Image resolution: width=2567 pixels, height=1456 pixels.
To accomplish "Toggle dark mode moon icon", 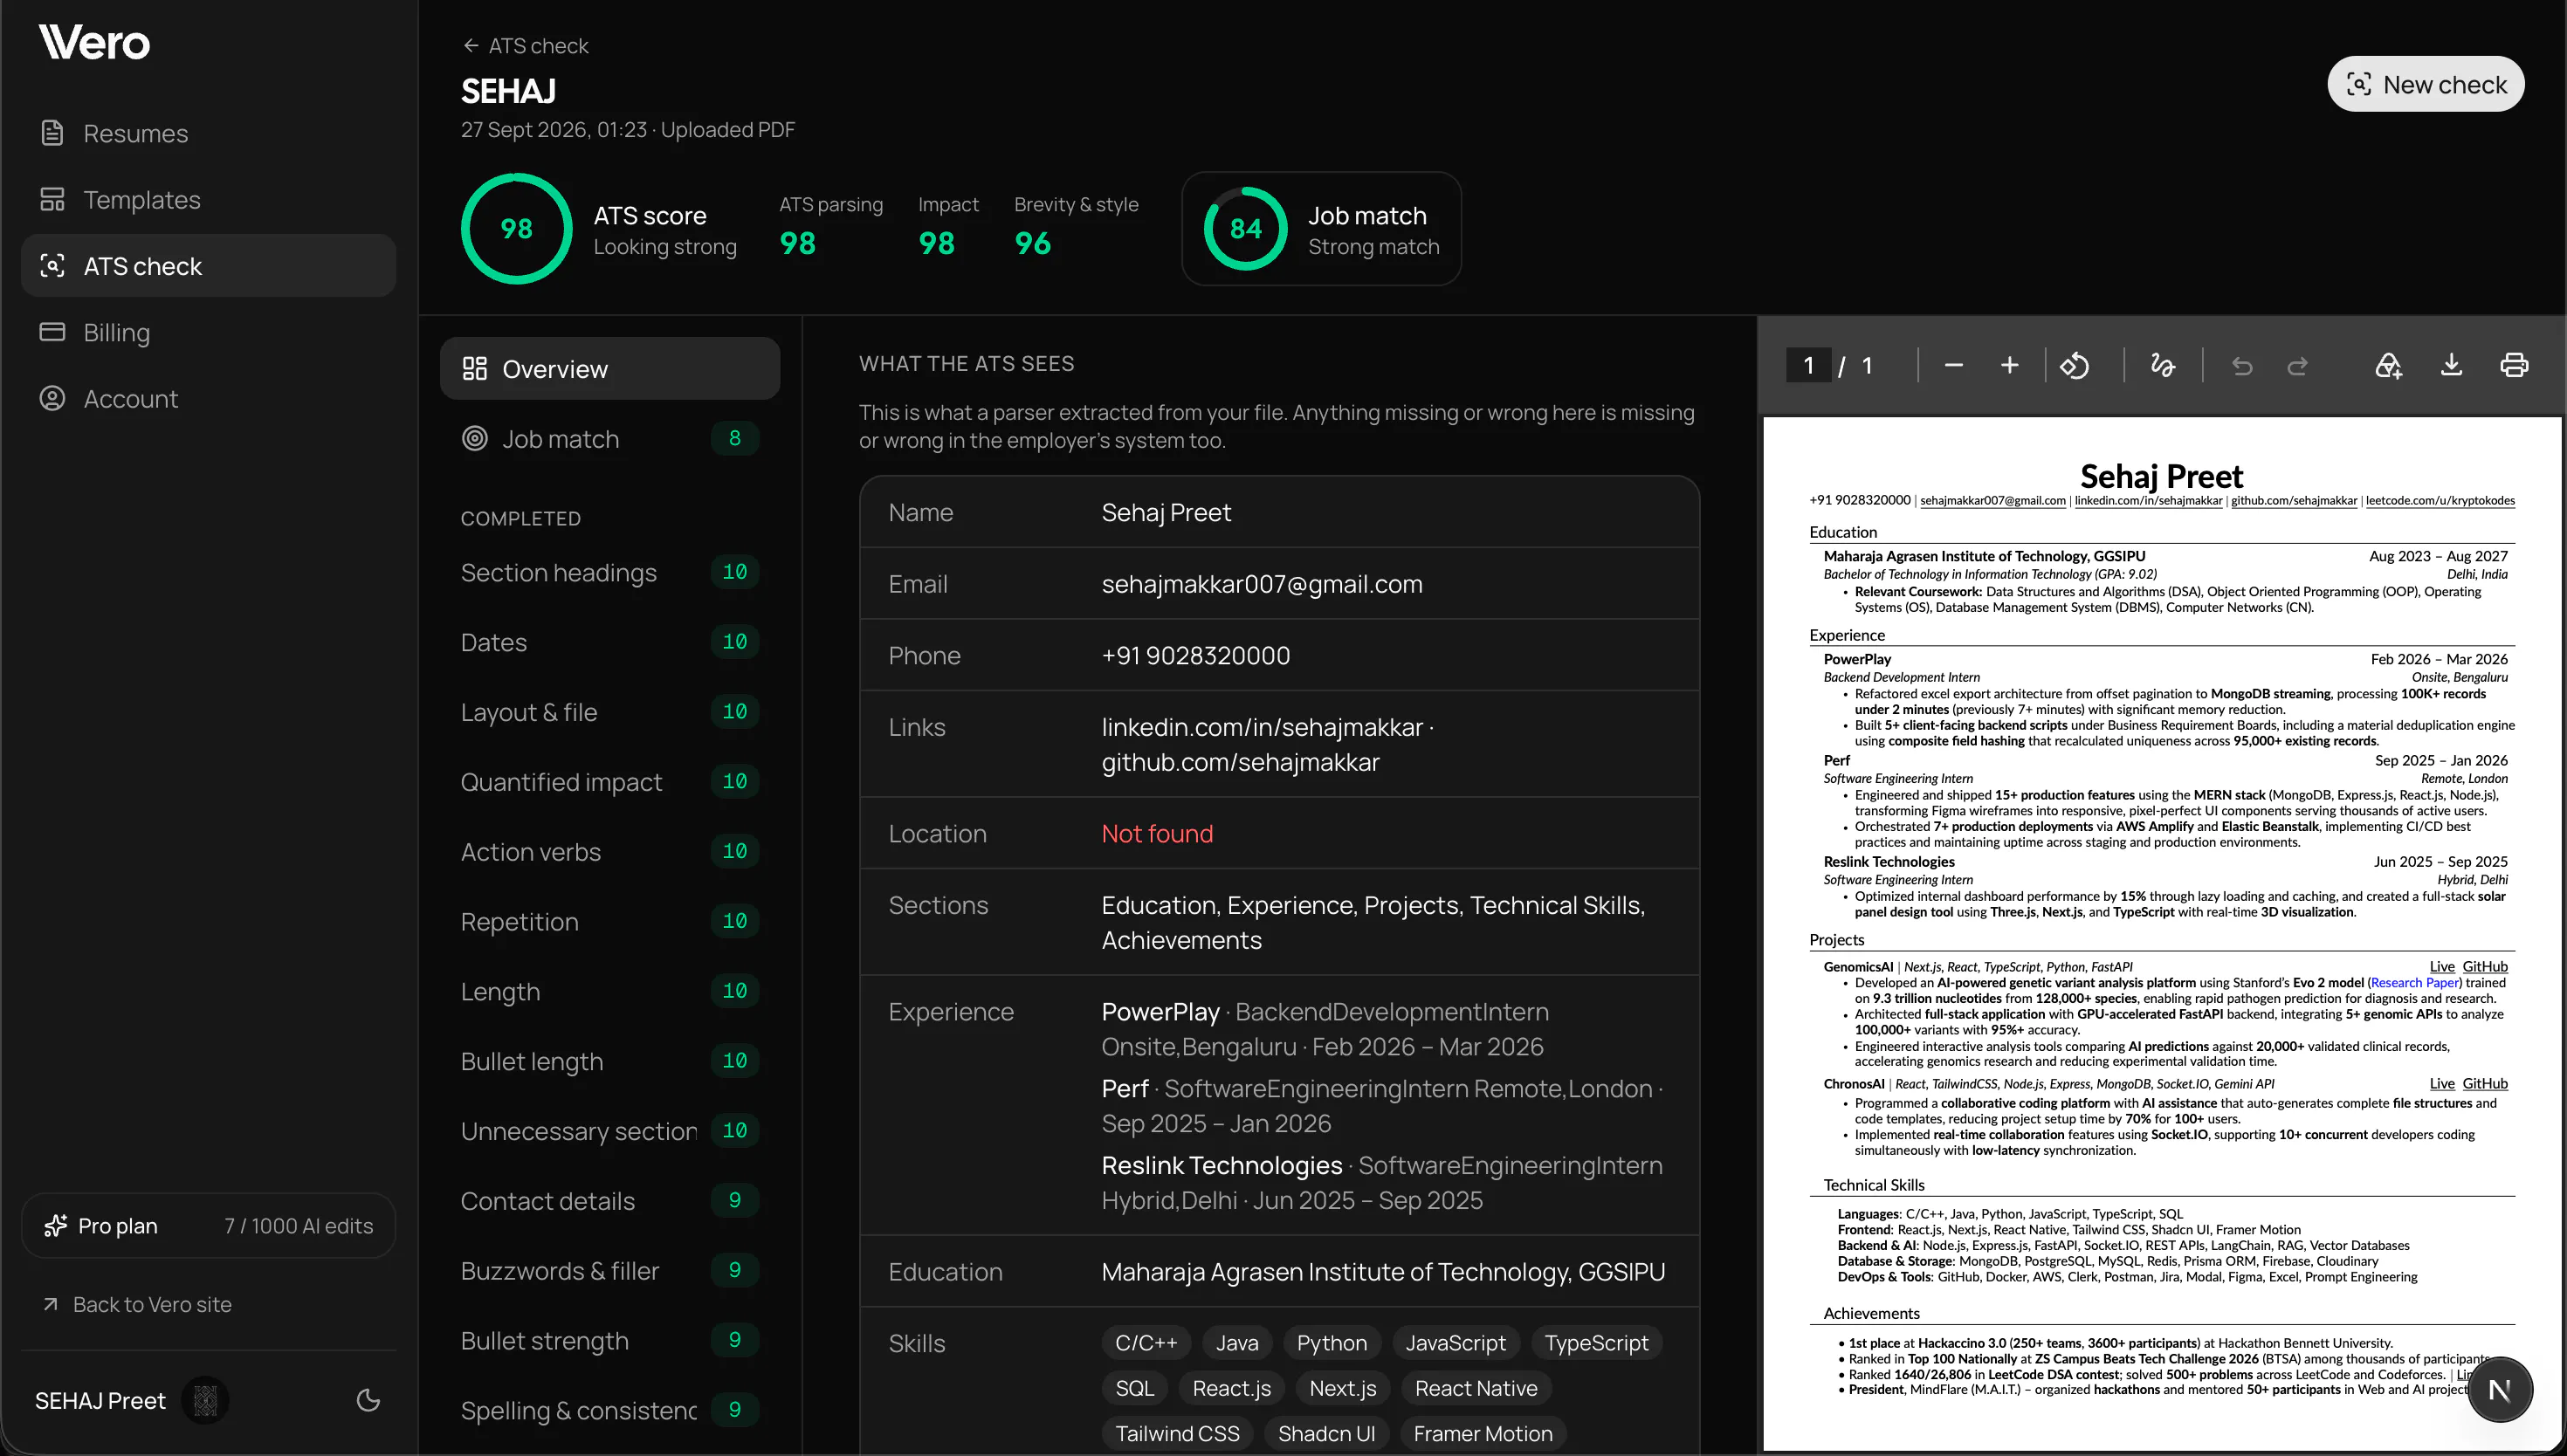I will pyautogui.click(x=368, y=1400).
